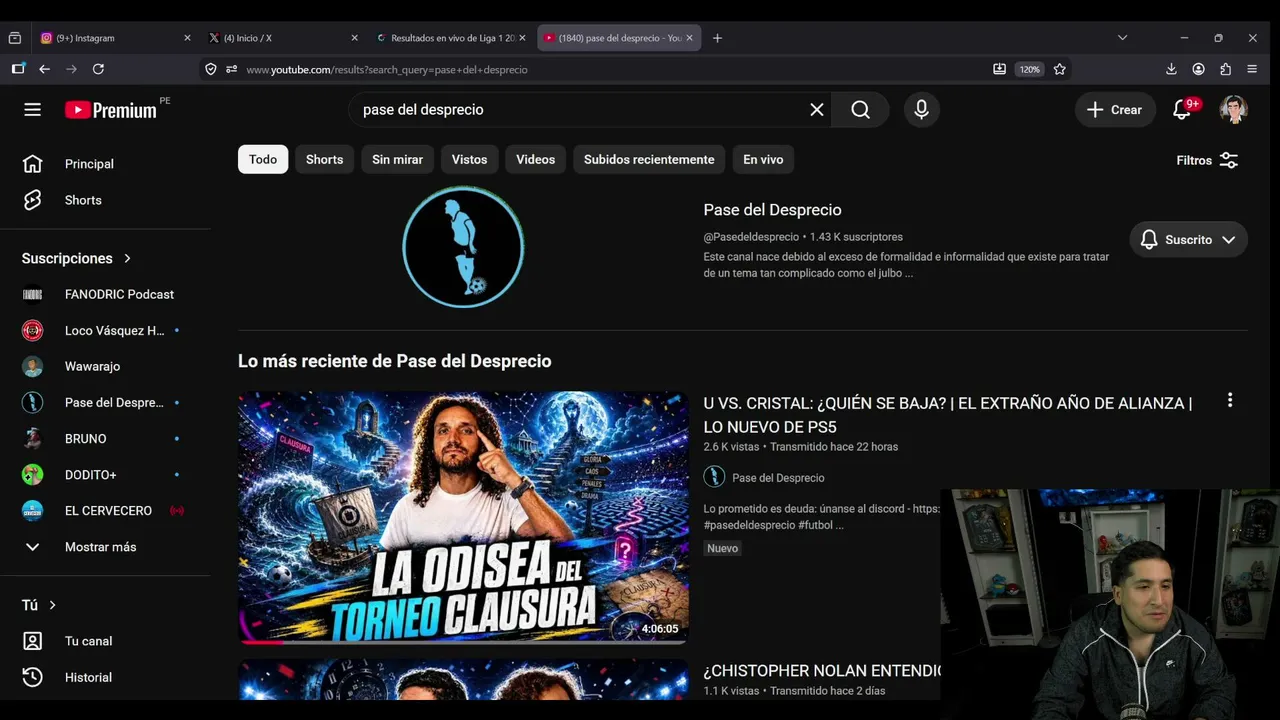Switch to the Resultados en vivo Liga 1 tab
The width and height of the screenshot is (1280, 720).
coord(450,38)
